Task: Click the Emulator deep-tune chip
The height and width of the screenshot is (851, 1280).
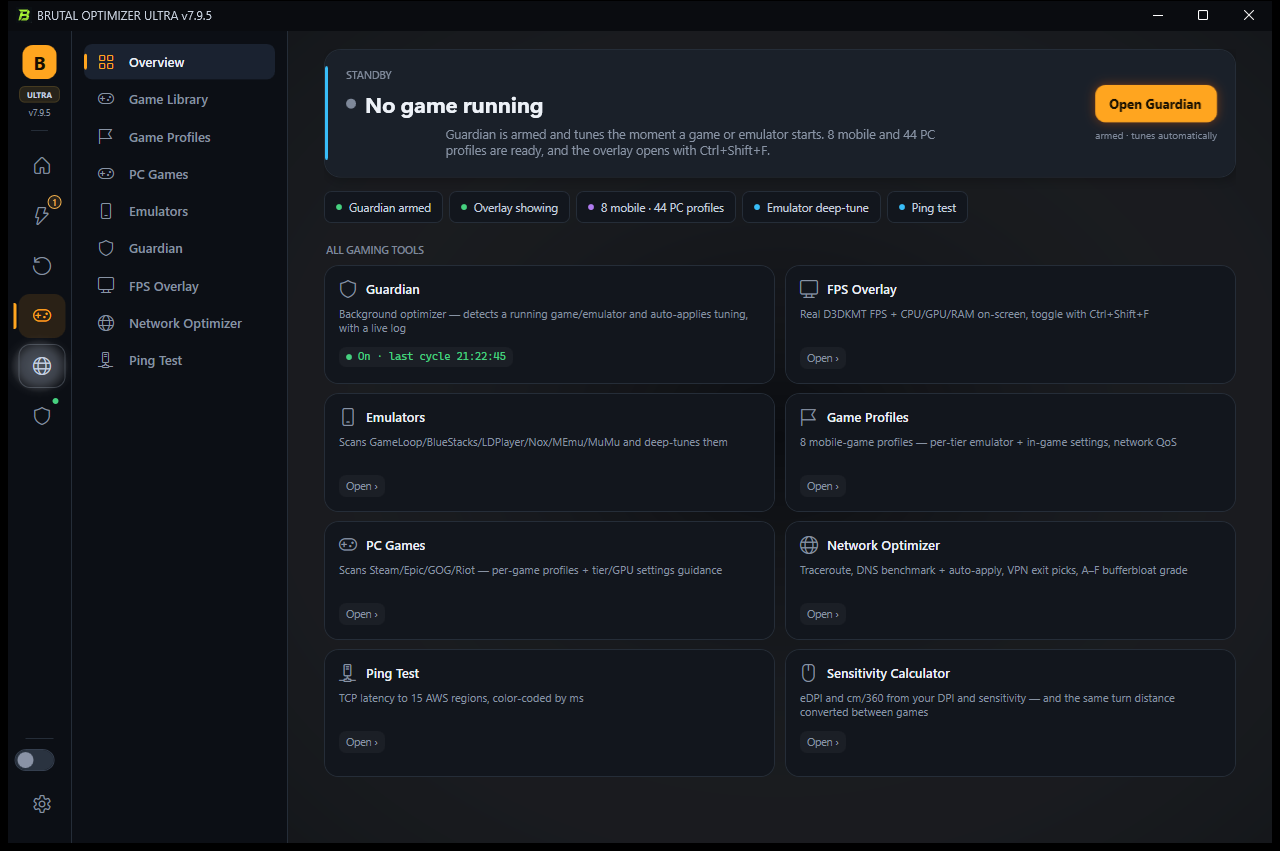Action: coord(812,207)
